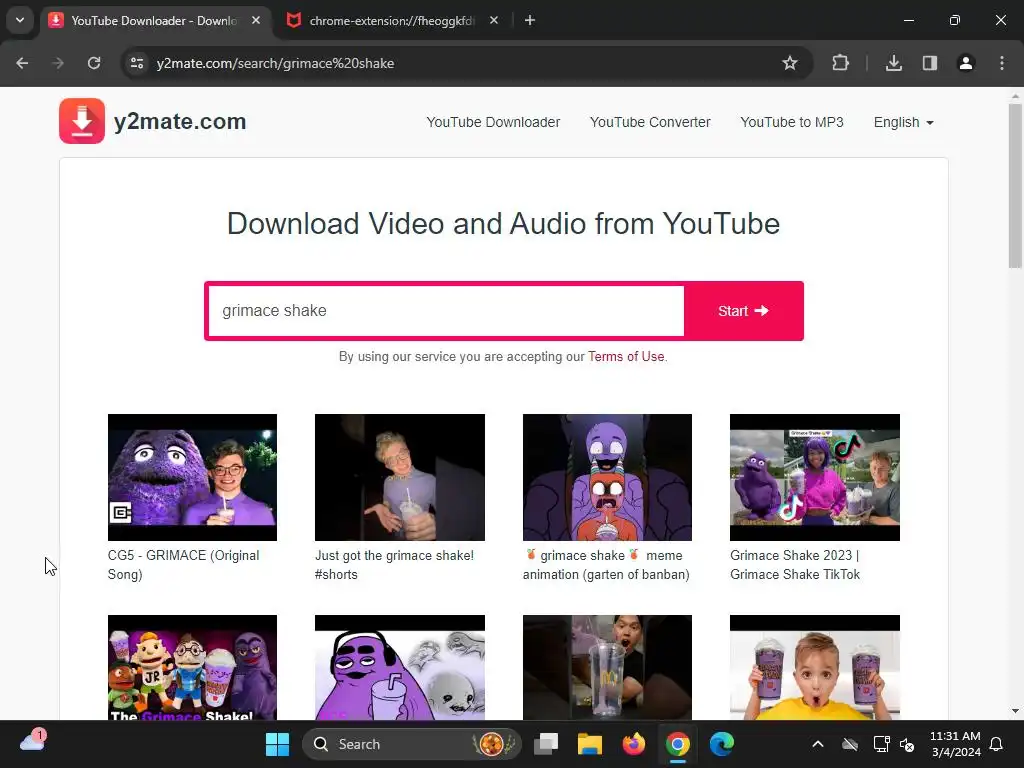Screen dimensions: 1024x768
Task: Open the notifications bell
Action: (x=997, y=744)
